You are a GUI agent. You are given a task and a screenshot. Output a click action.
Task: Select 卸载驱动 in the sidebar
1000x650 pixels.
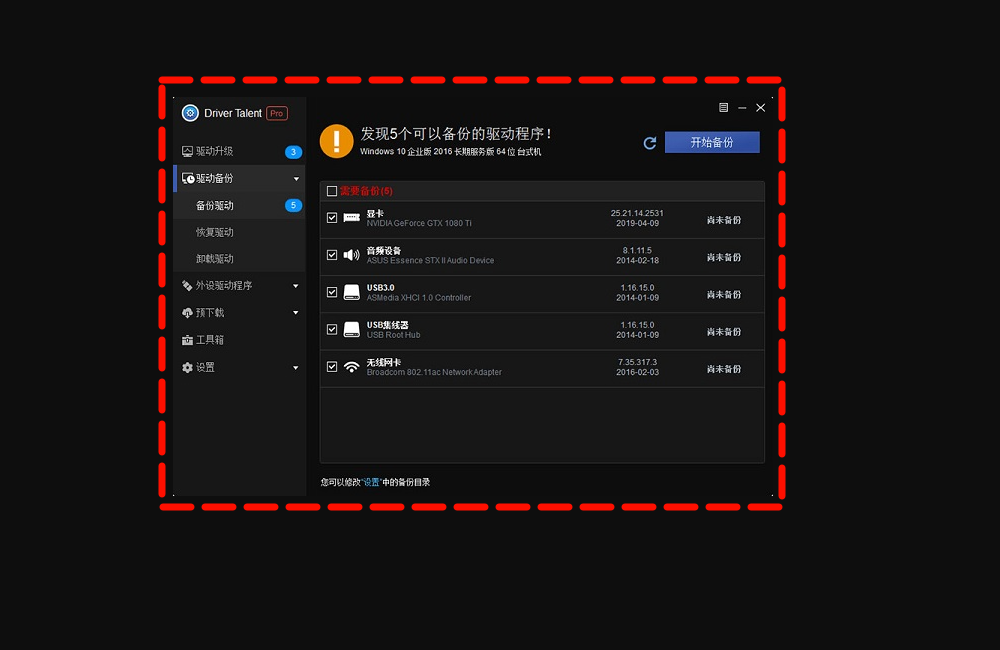[x=240, y=259]
